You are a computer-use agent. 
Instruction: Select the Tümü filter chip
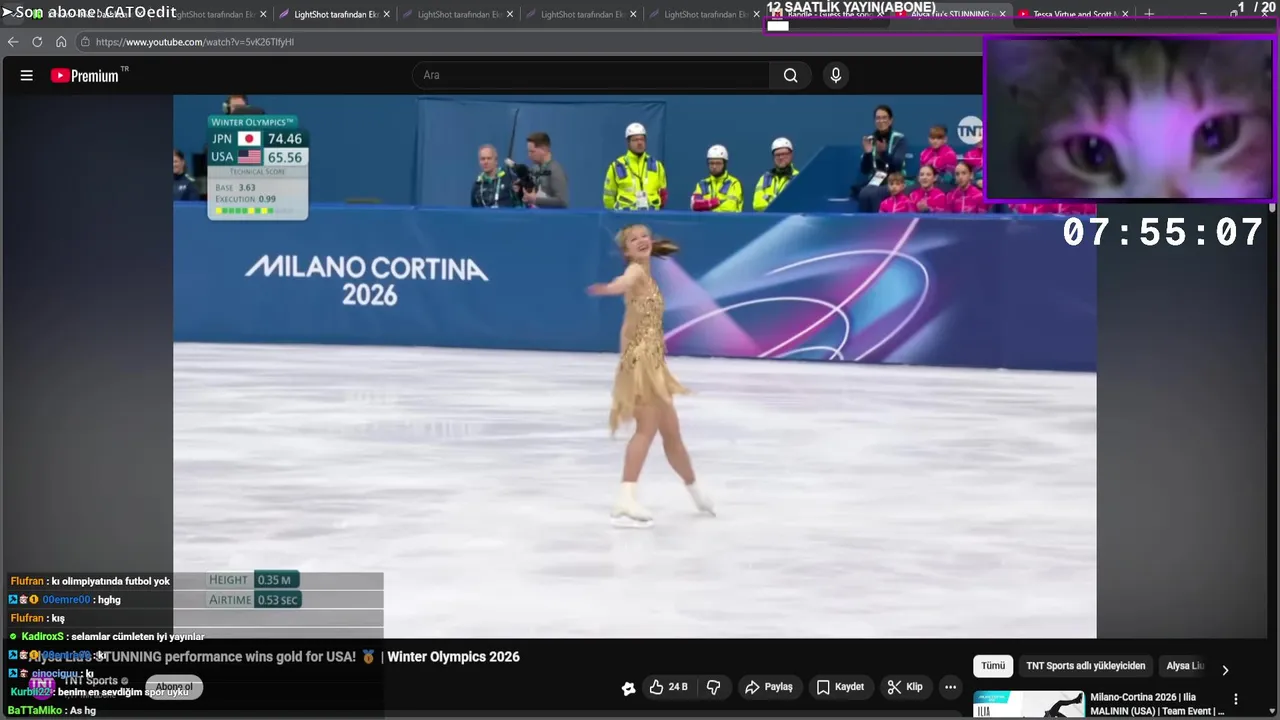pos(993,666)
